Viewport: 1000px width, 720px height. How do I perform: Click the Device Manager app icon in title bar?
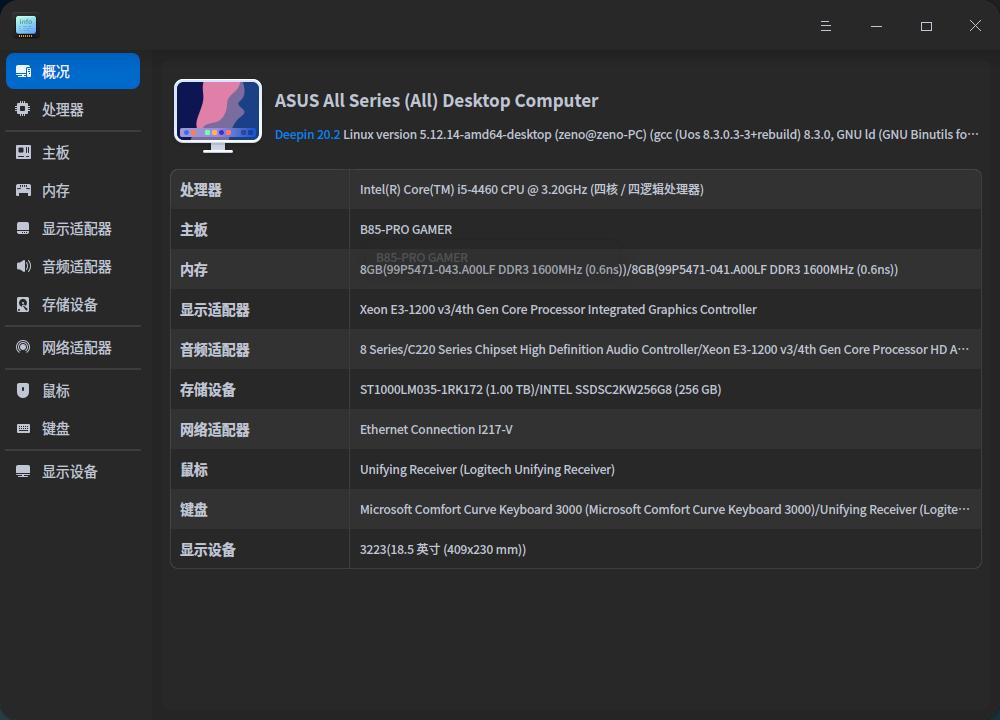[x=26, y=26]
